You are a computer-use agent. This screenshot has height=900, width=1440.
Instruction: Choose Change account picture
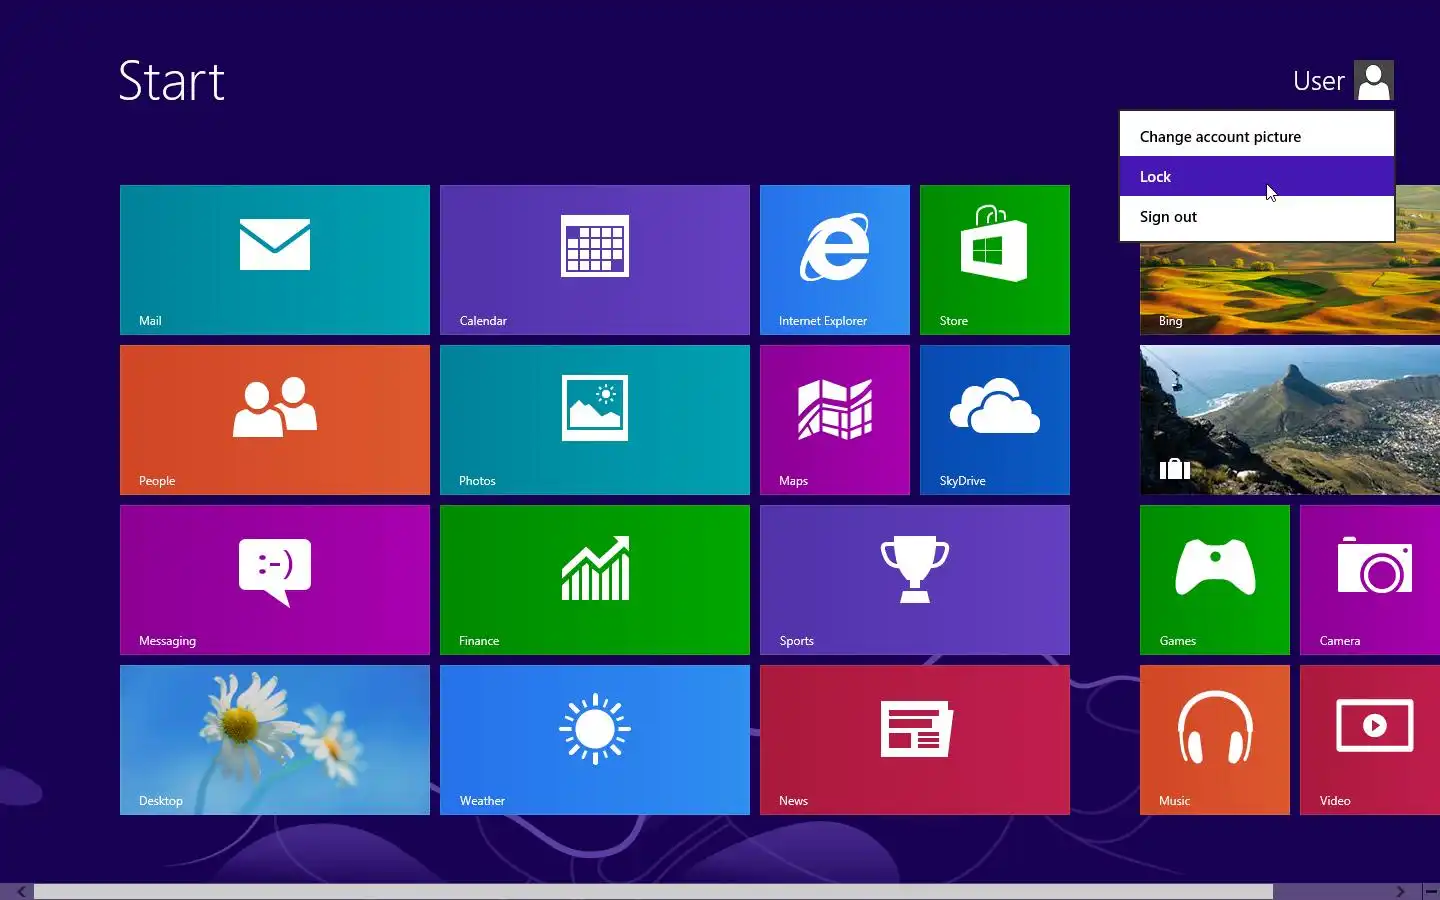tap(1257, 136)
